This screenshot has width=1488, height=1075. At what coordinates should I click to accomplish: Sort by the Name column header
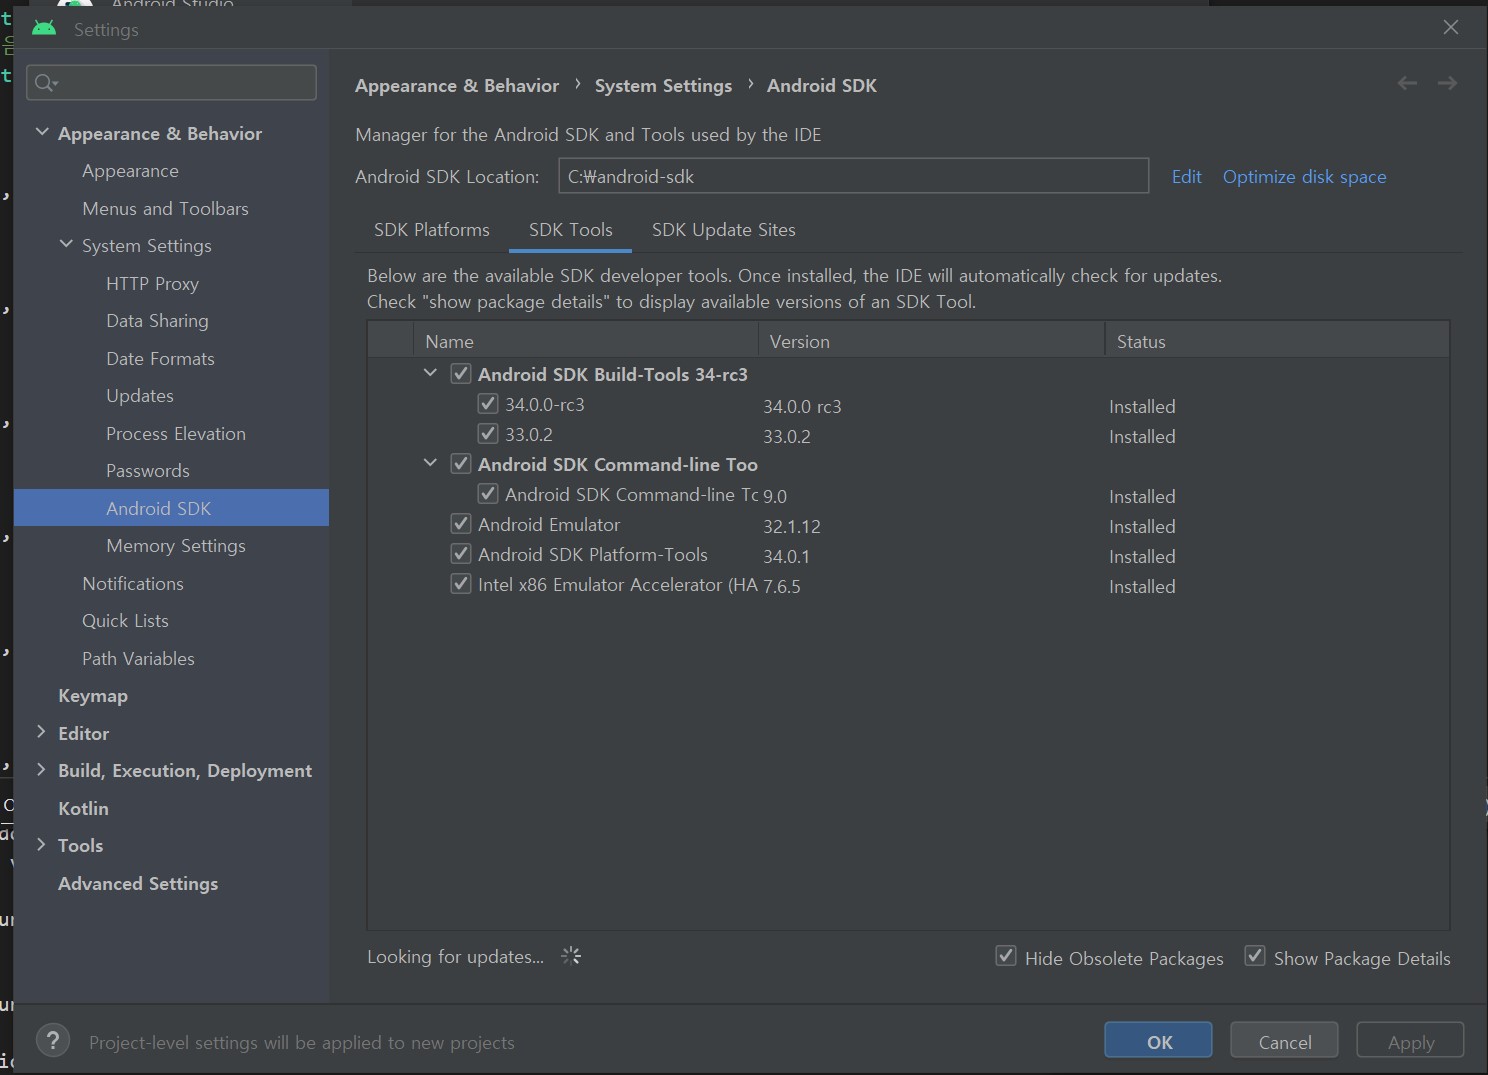tap(586, 341)
